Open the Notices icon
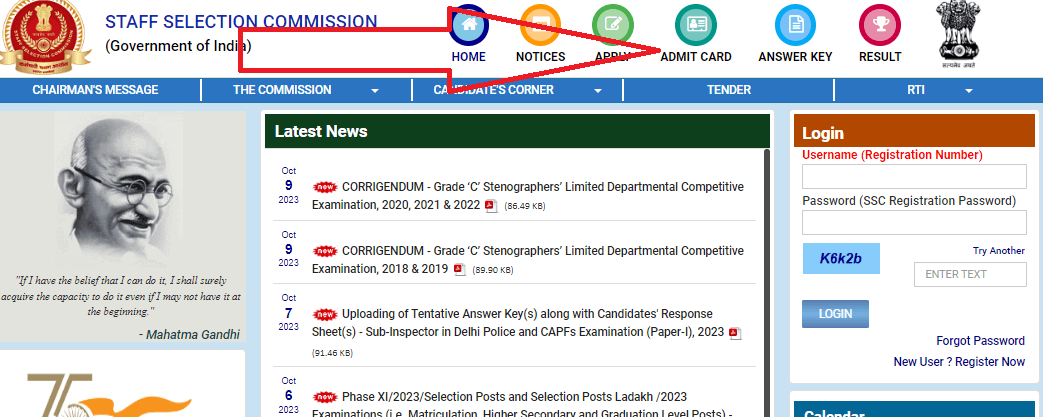This screenshot has height=420, width=1043. [540, 25]
